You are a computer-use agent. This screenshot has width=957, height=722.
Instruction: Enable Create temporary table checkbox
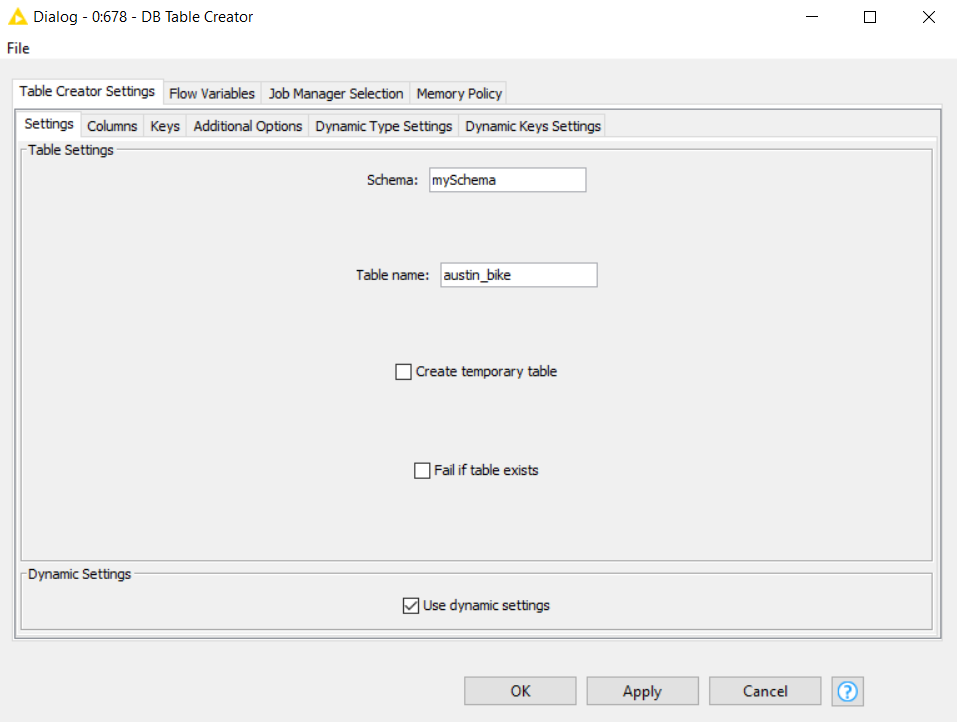pyautogui.click(x=403, y=372)
